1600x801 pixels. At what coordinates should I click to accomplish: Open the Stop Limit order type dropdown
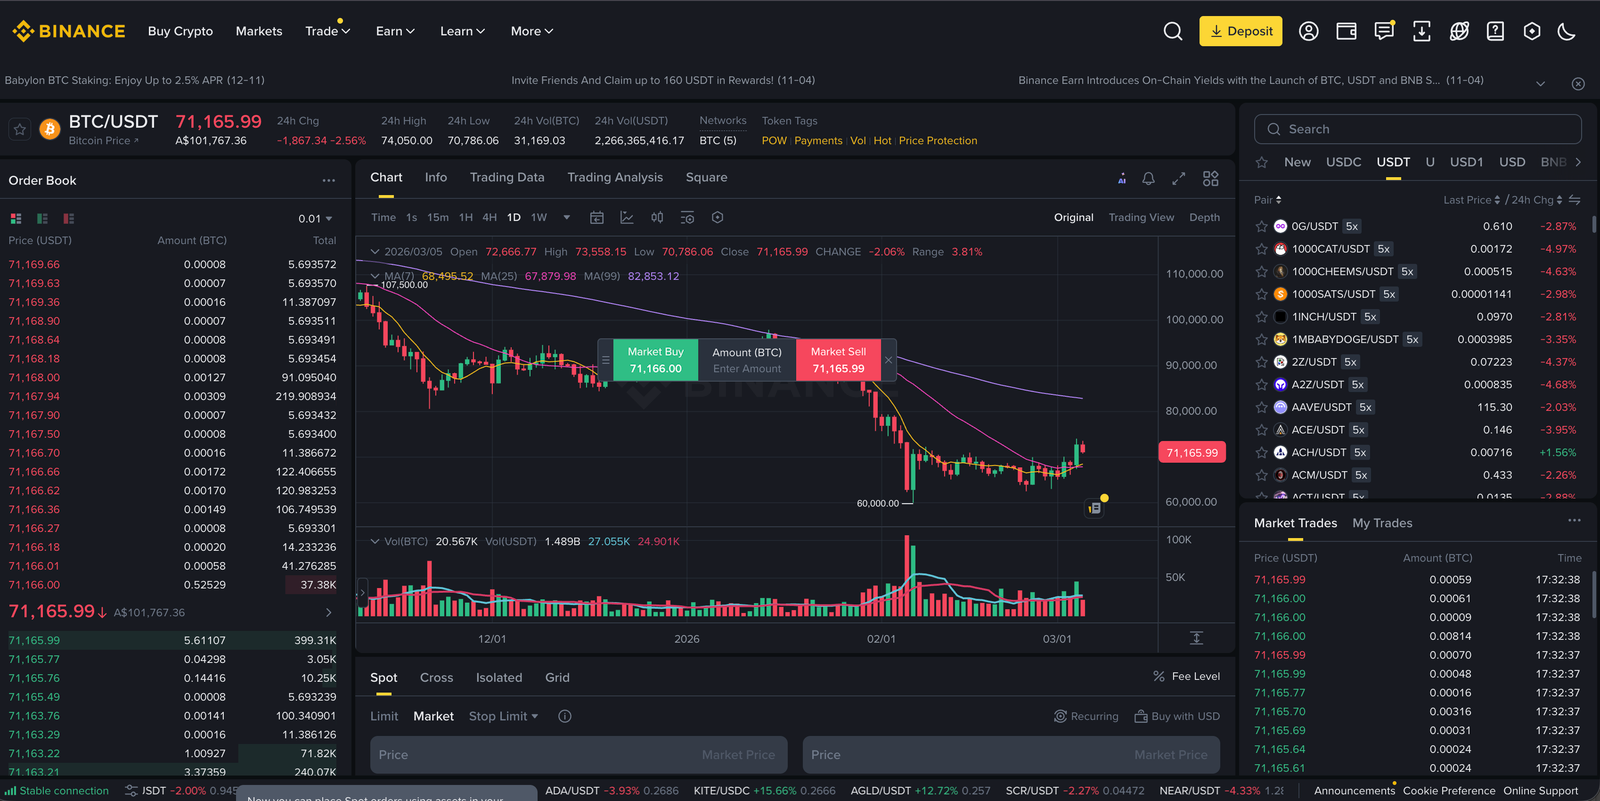[503, 716]
